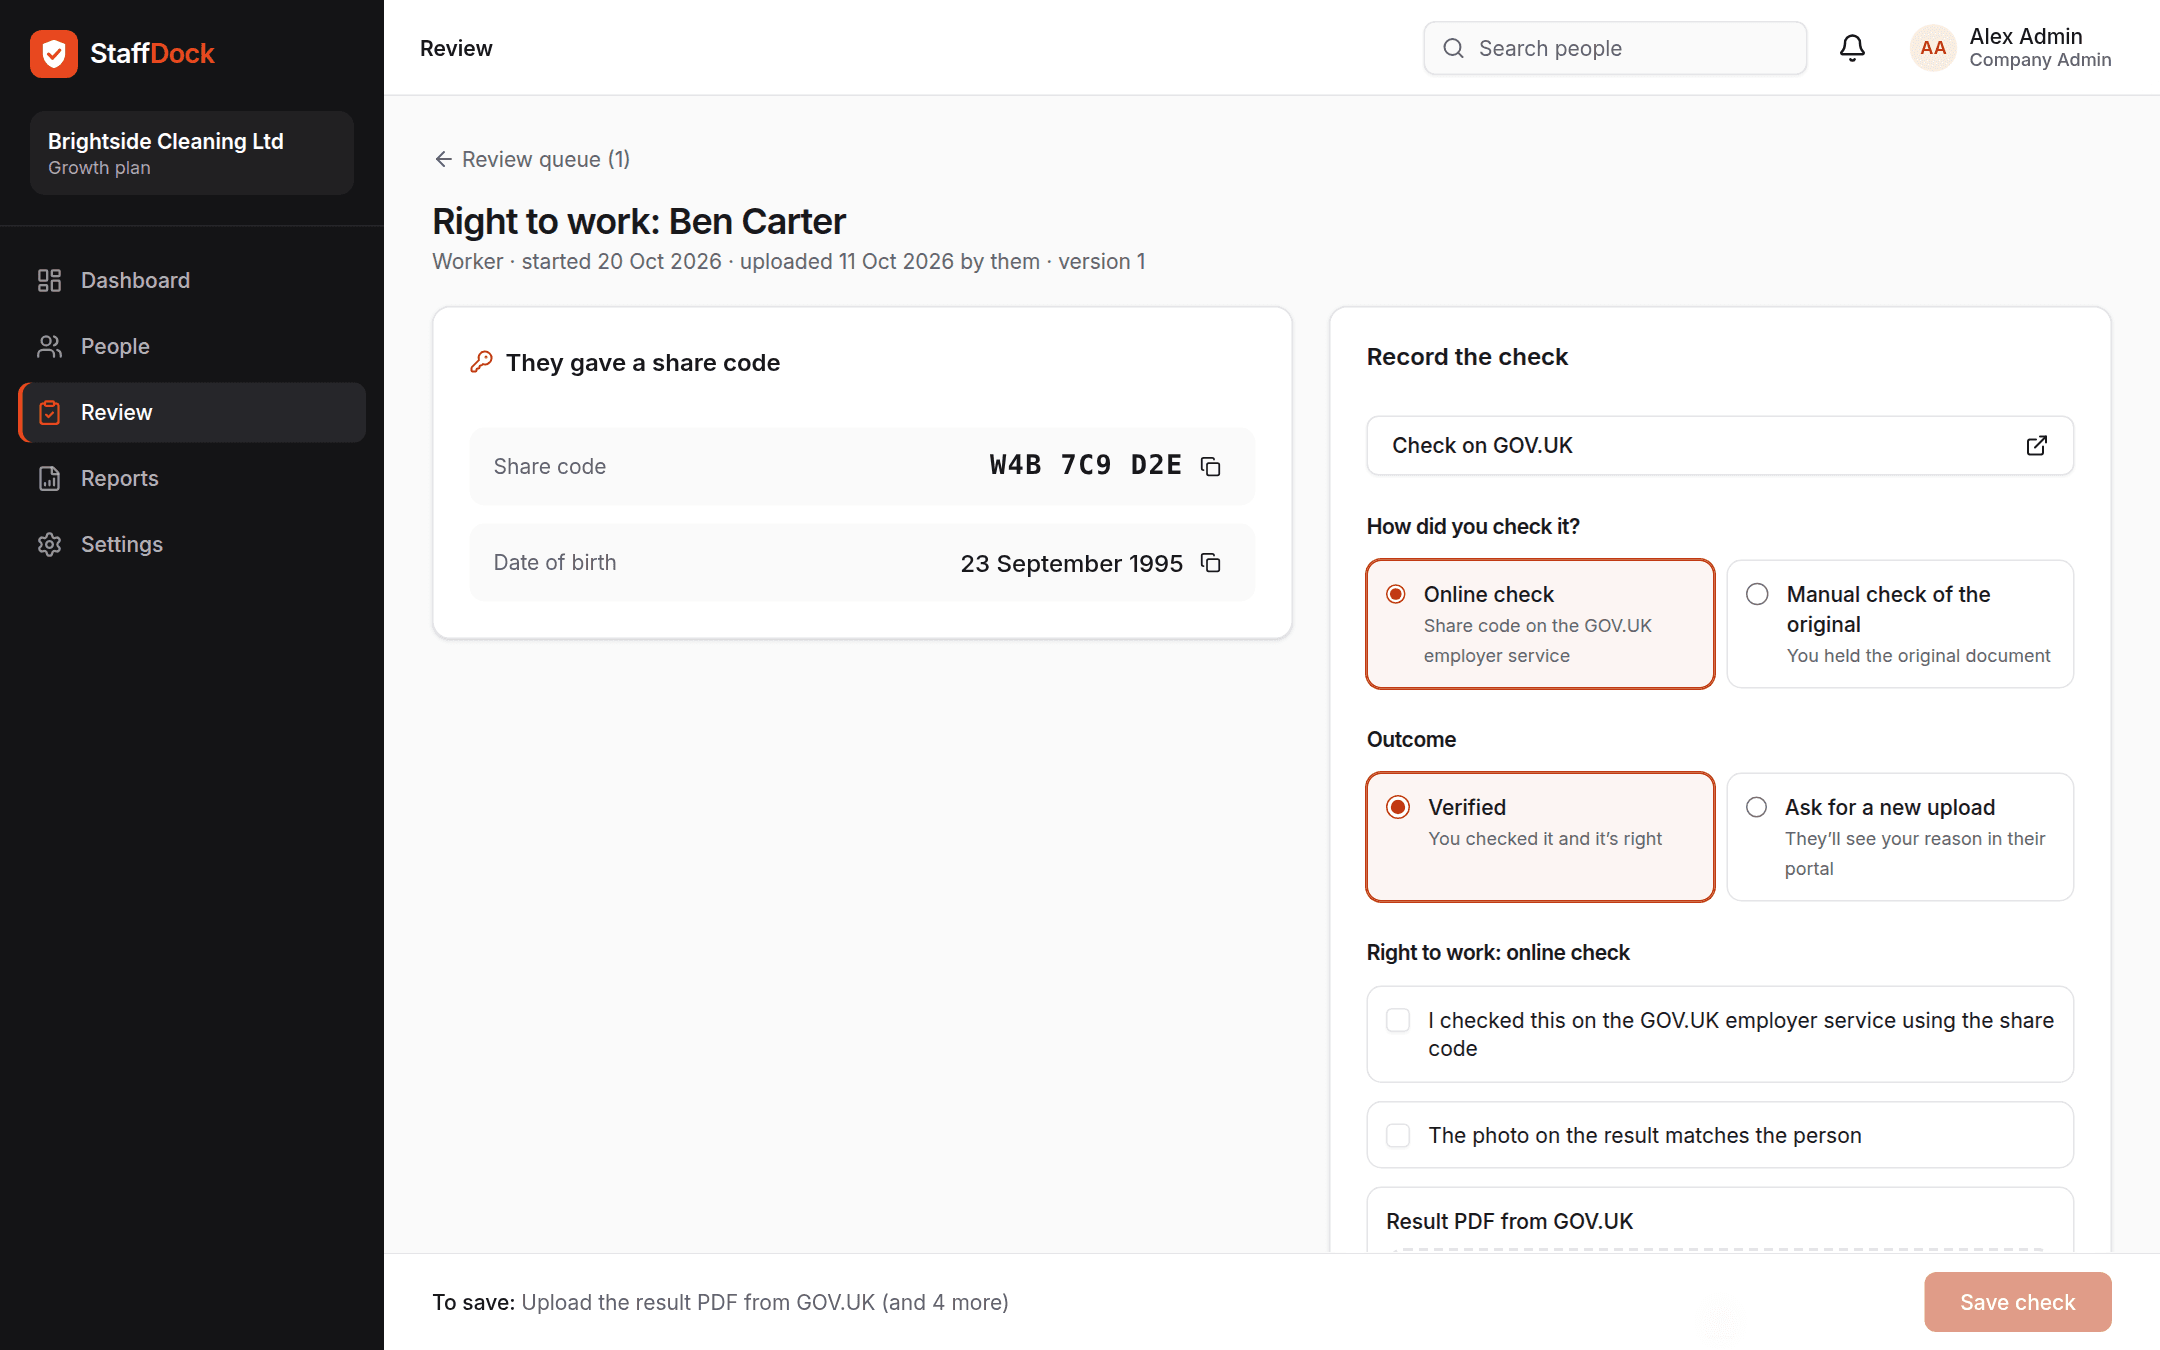Screen dimensions: 2160x1350
Task: Click the Record the check heading
Action: point(1467,357)
